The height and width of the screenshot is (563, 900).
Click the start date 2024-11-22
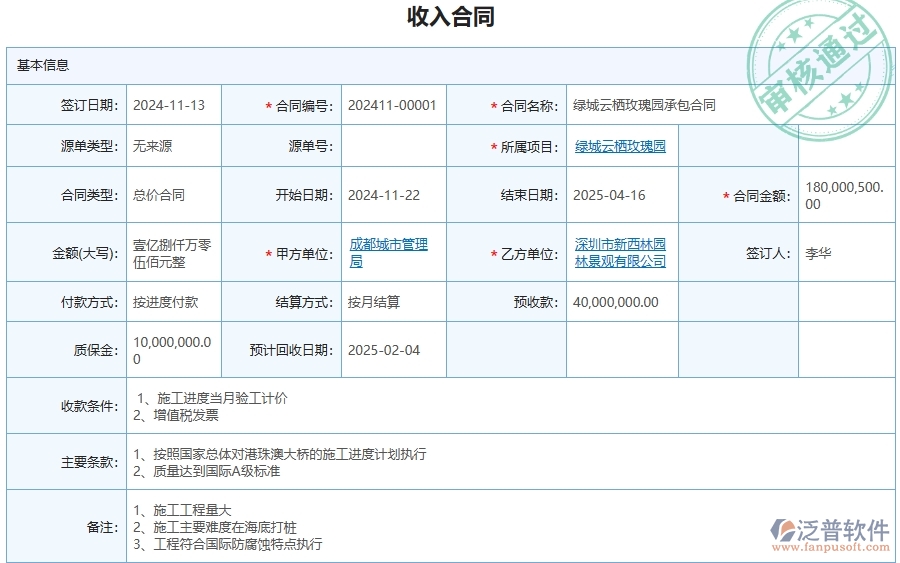coord(384,195)
